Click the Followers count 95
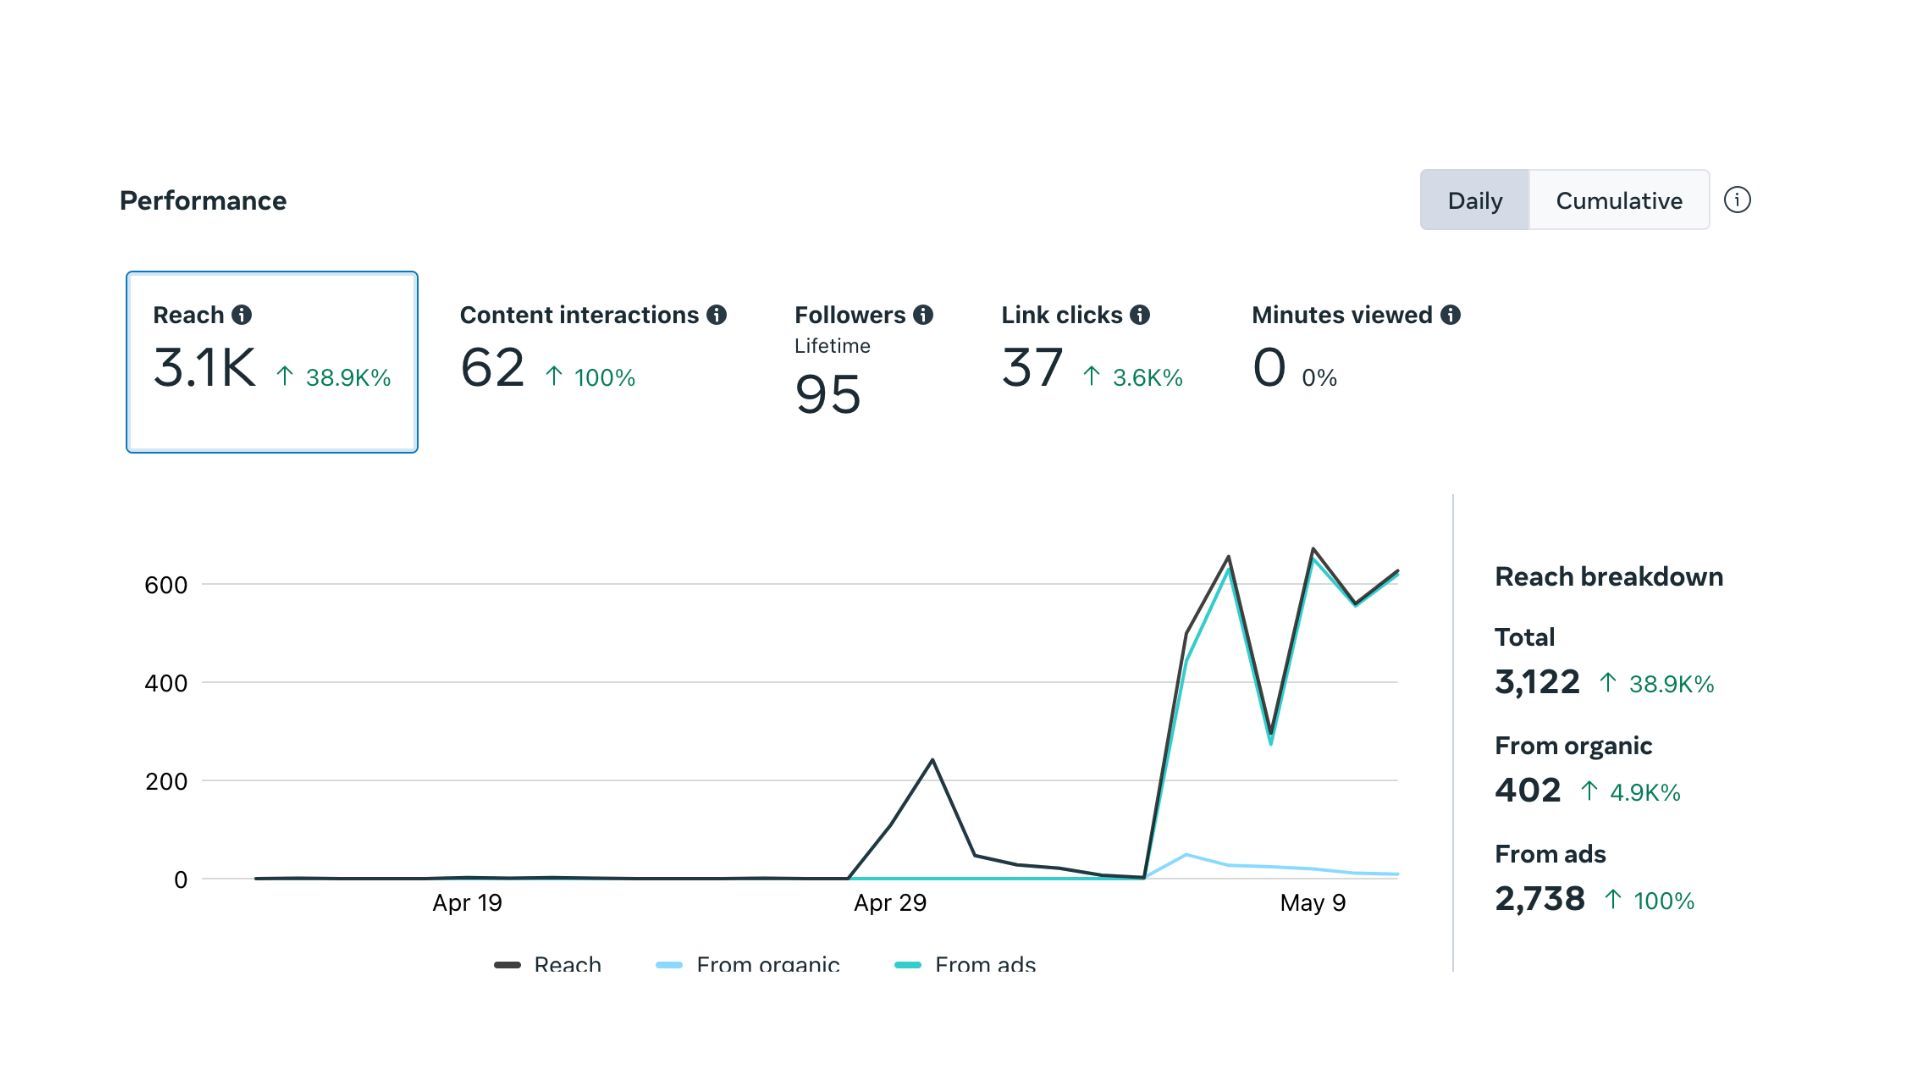 click(828, 394)
